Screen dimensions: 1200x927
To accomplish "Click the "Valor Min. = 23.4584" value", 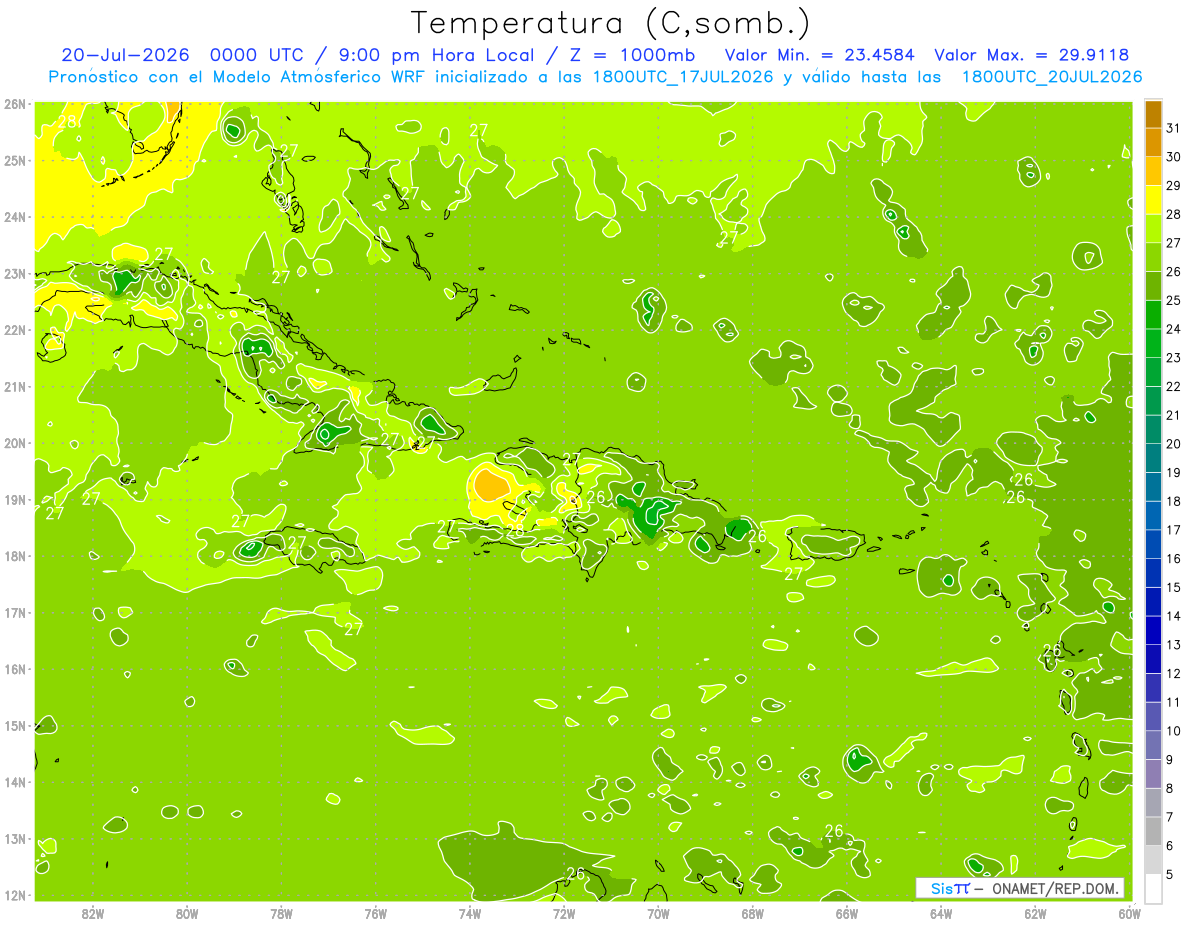I will click(x=820, y=55).
